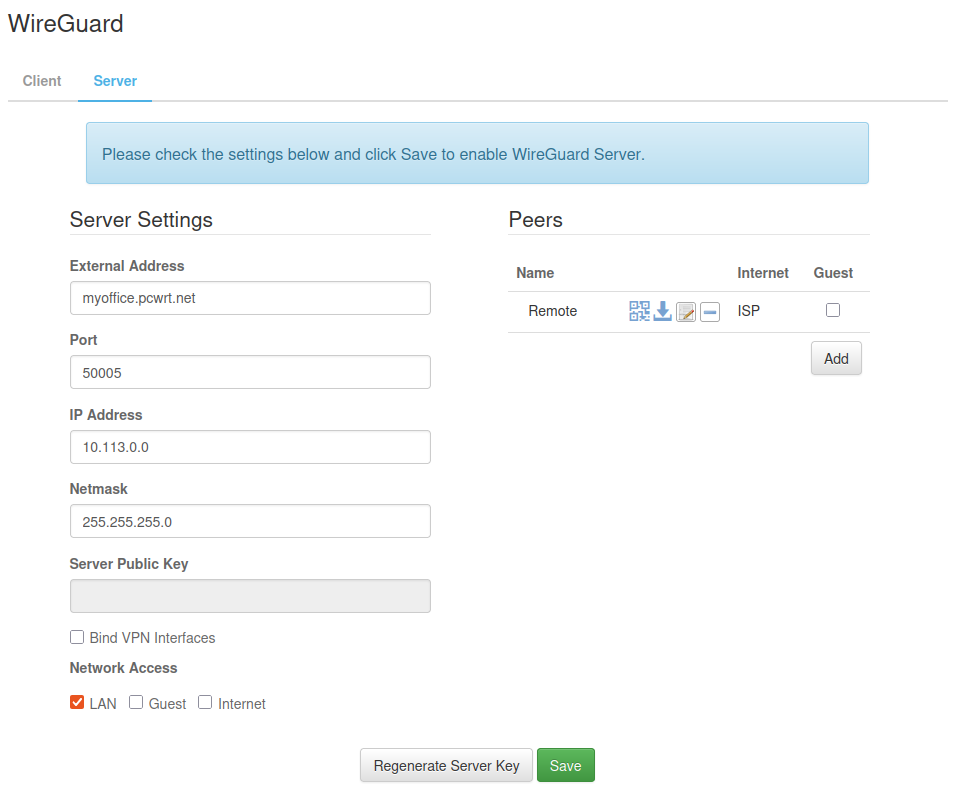
Task: Select the Remote peer name
Action: pos(552,311)
